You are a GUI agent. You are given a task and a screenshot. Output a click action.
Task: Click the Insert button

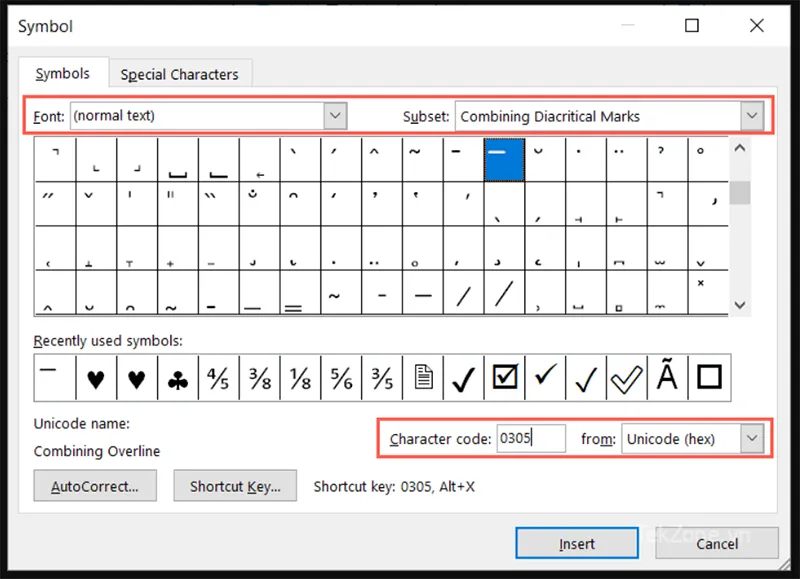point(577,543)
